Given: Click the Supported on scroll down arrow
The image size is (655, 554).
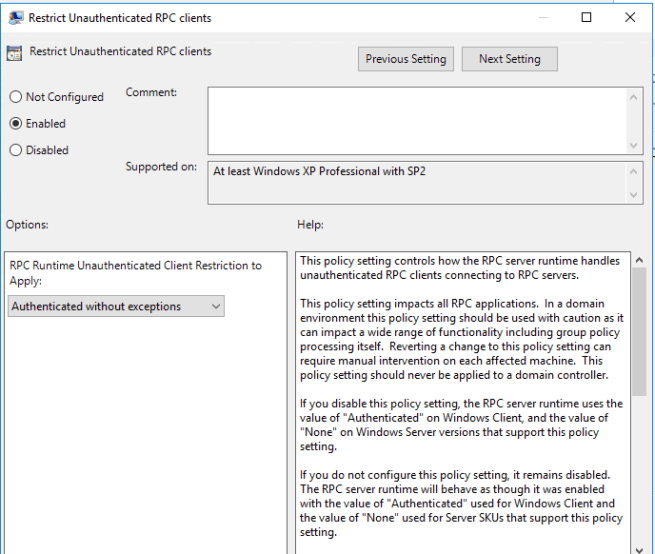Looking at the screenshot, I should click(634, 195).
